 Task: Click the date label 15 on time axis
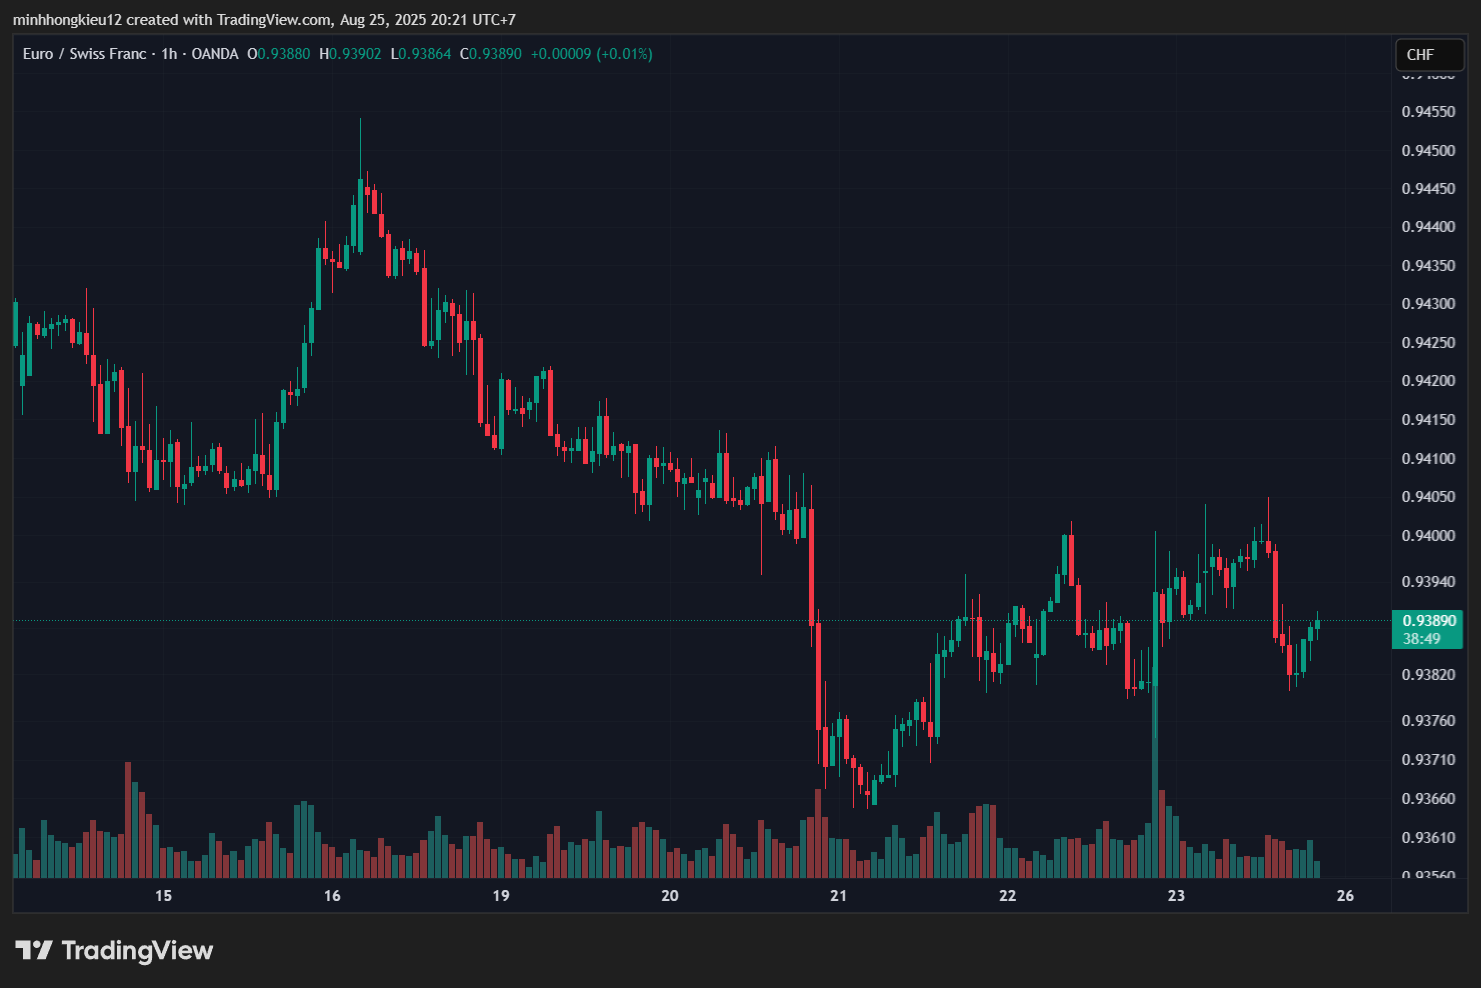click(163, 896)
